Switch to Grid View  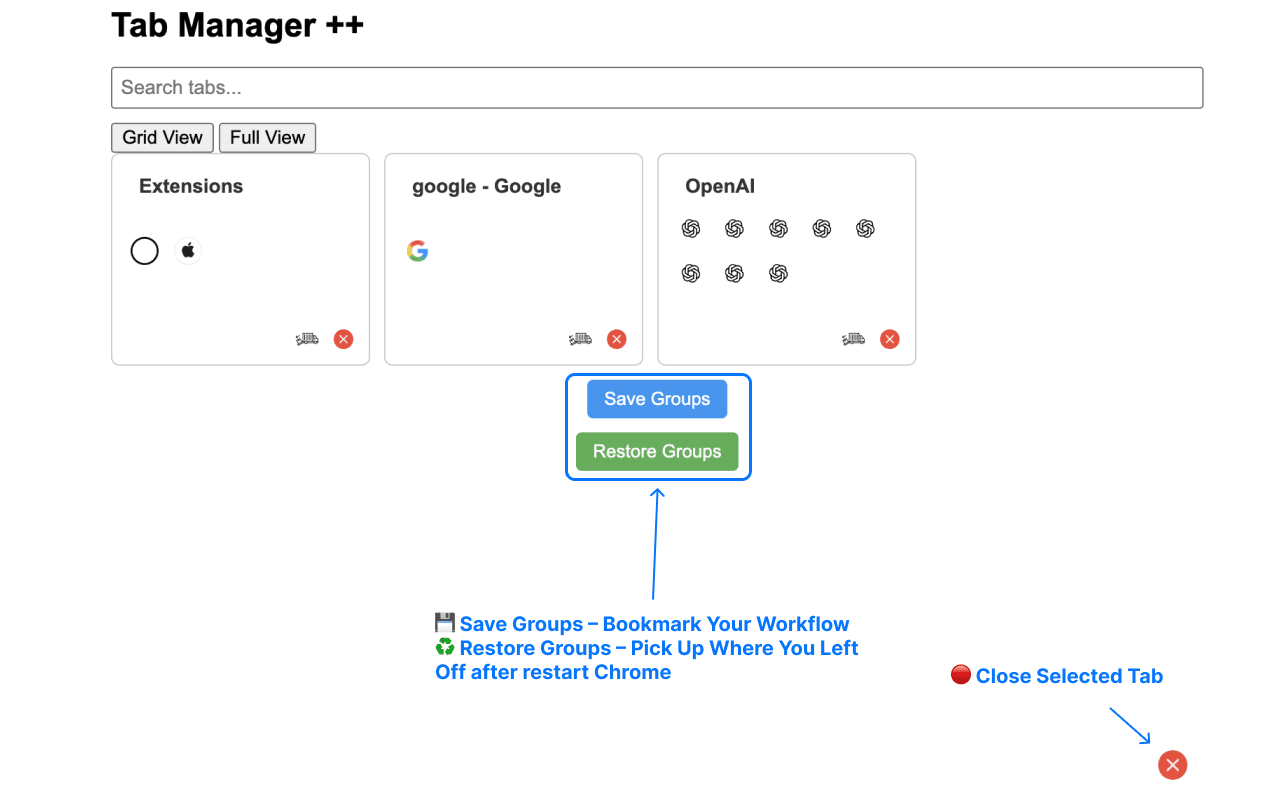click(x=162, y=138)
